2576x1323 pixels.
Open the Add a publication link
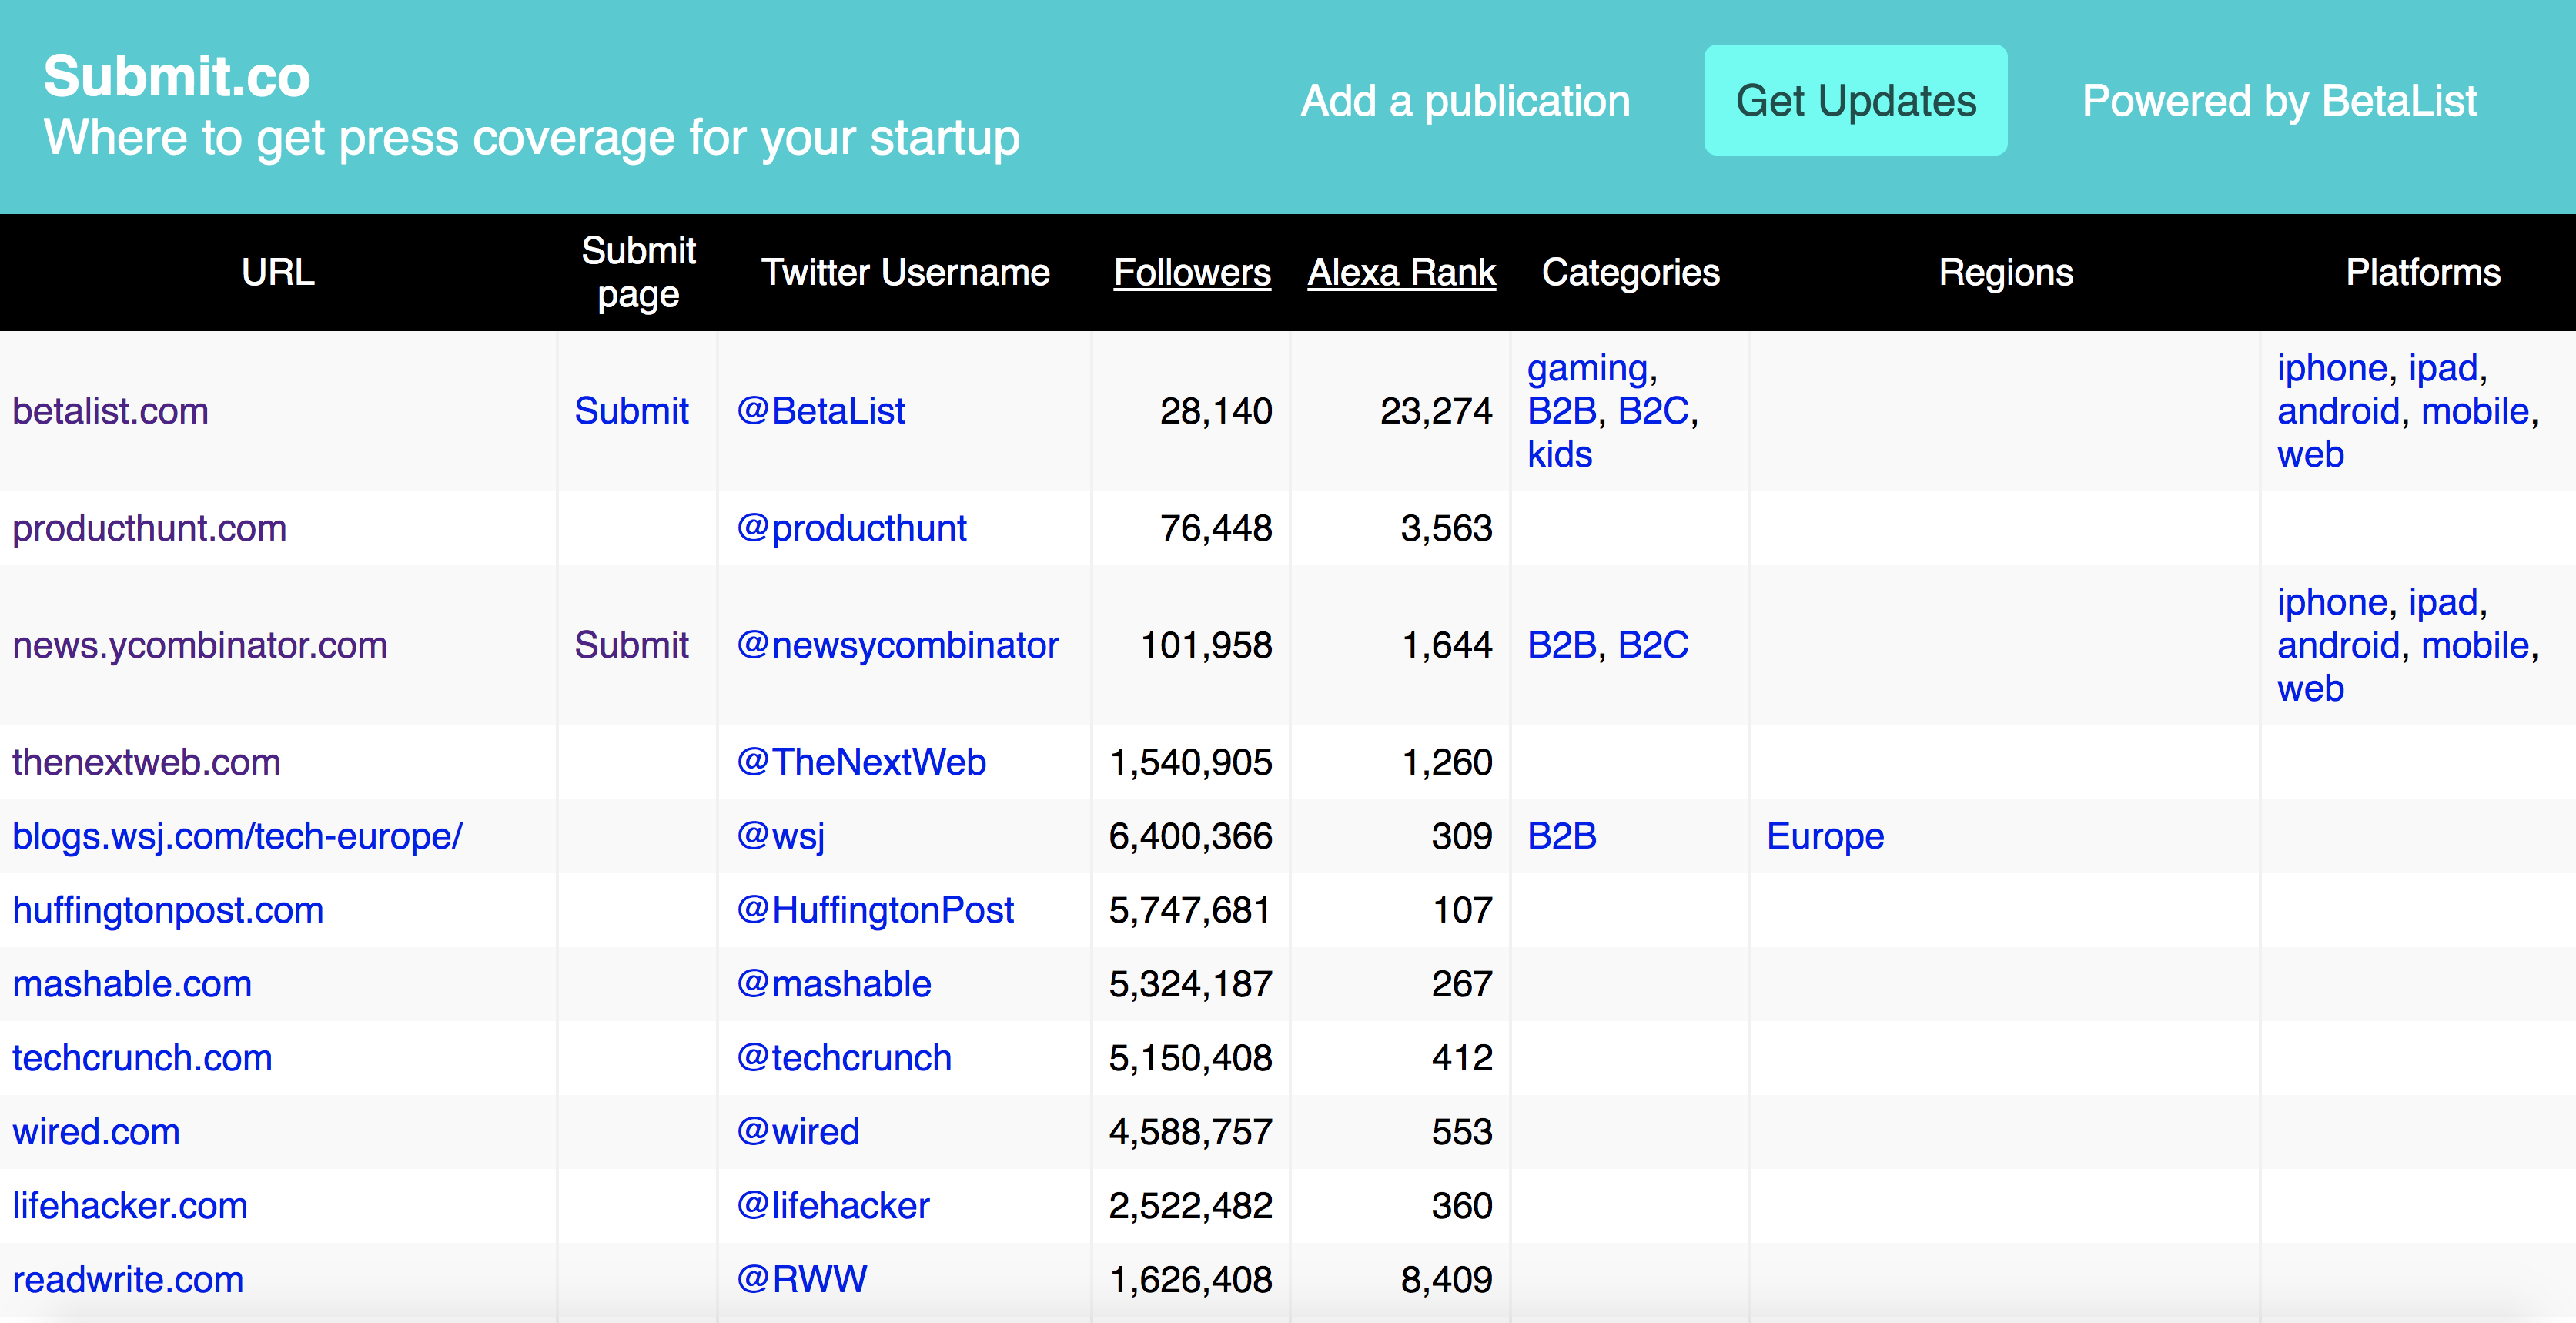(1465, 101)
